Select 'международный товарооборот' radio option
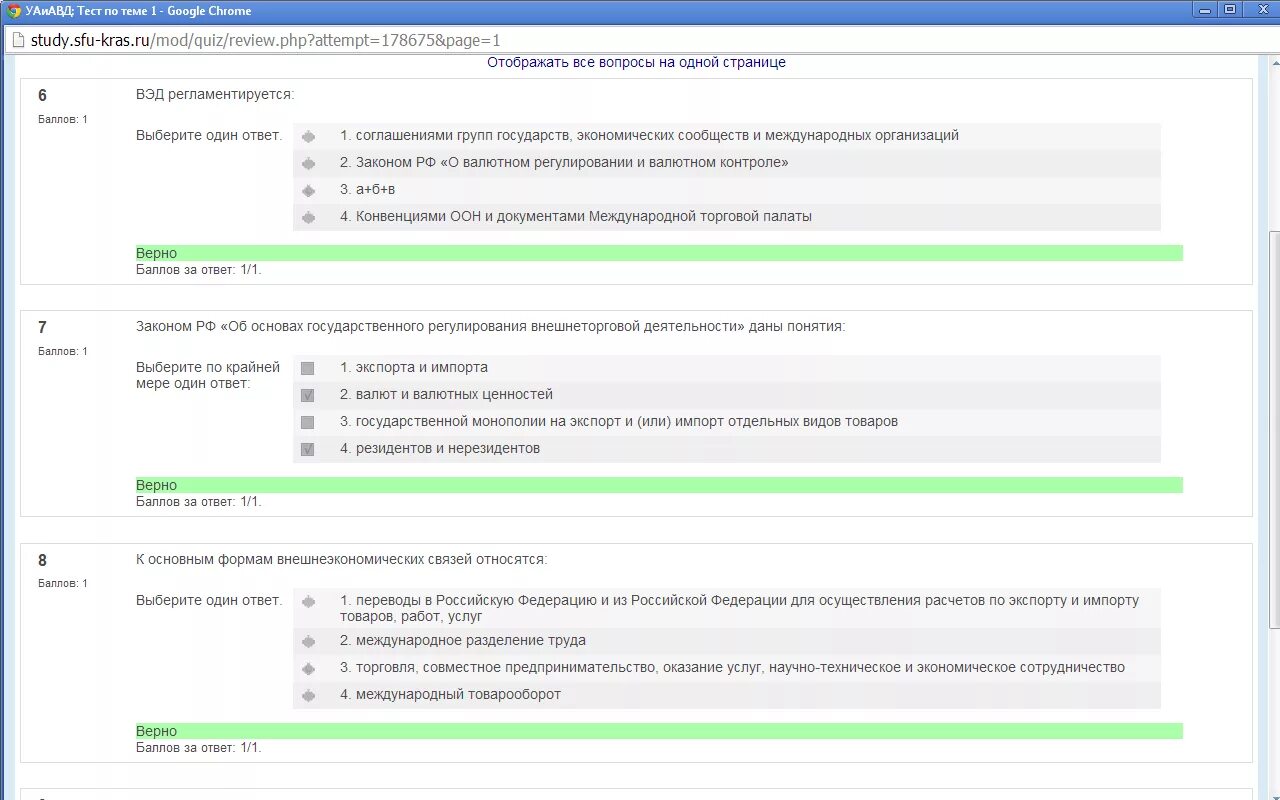This screenshot has width=1280, height=800. click(x=309, y=695)
